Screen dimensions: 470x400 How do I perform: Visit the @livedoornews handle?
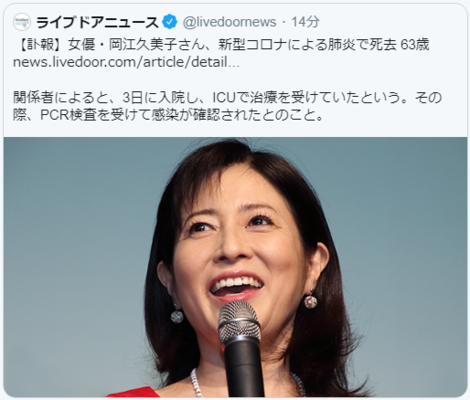(x=229, y=22)
